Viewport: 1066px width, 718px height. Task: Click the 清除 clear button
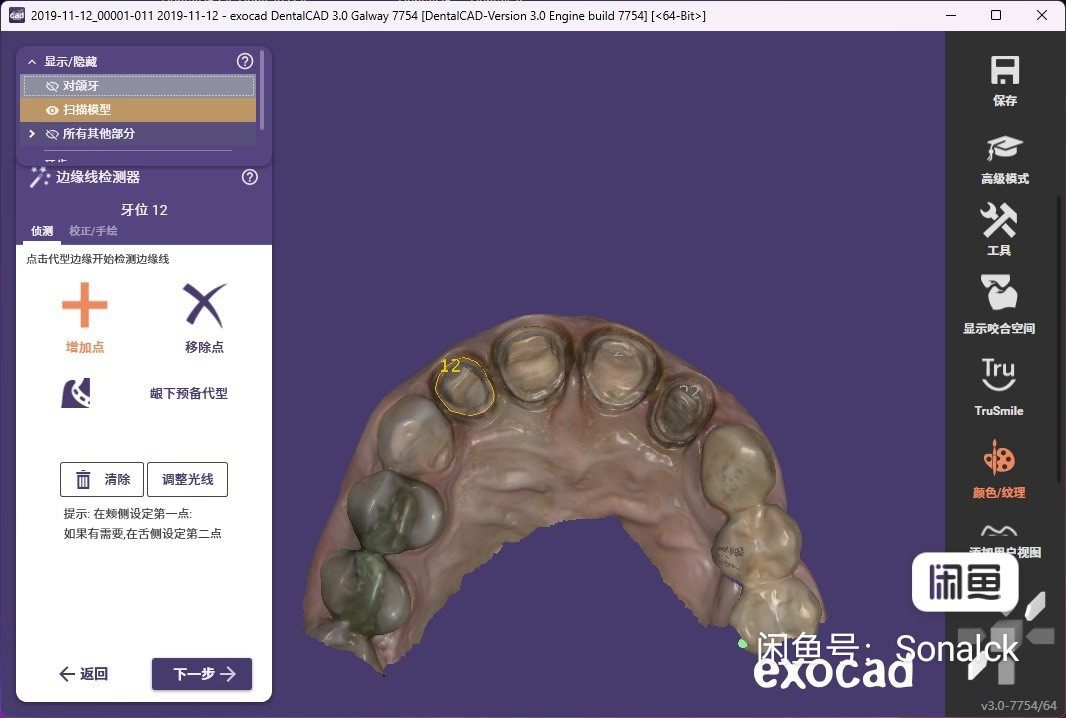coord(102,479)
